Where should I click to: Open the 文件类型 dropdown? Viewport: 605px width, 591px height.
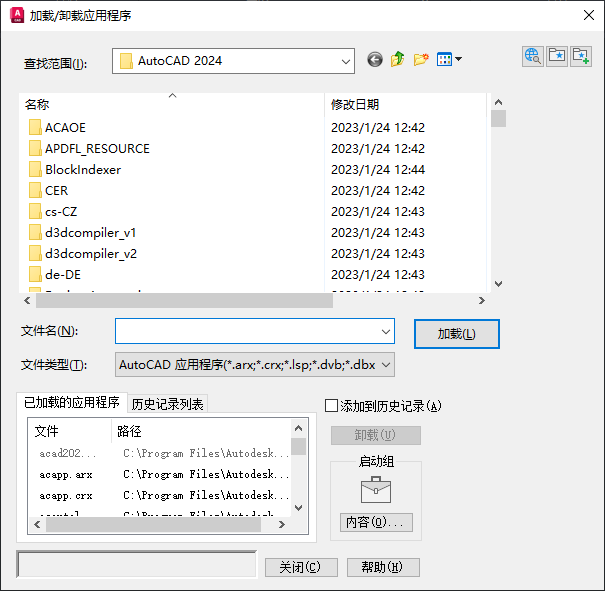click(x=255, y=365)
